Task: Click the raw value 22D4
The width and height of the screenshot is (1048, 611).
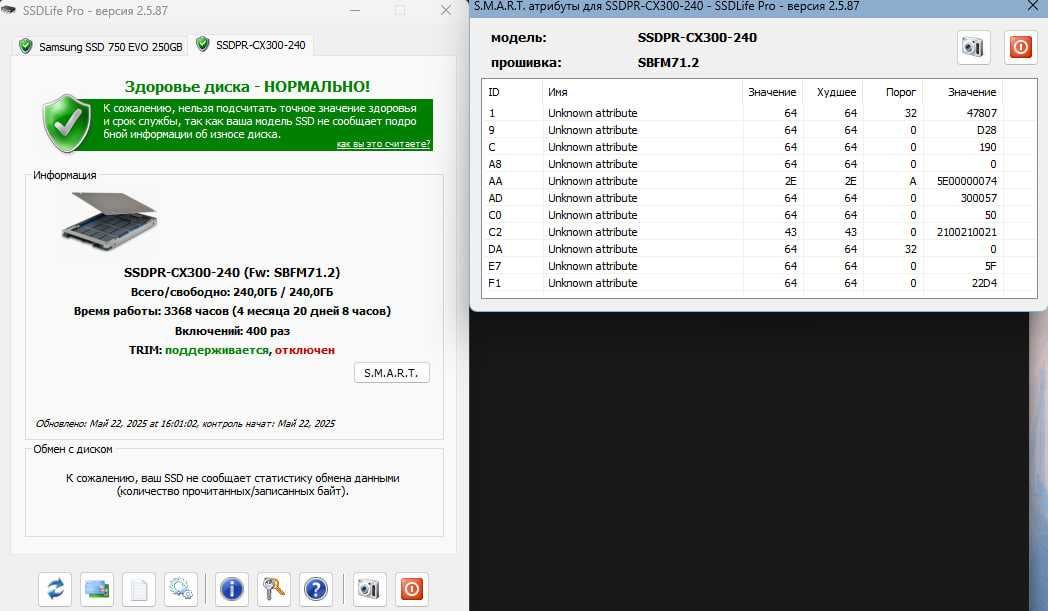Action: tap(984, 283)
